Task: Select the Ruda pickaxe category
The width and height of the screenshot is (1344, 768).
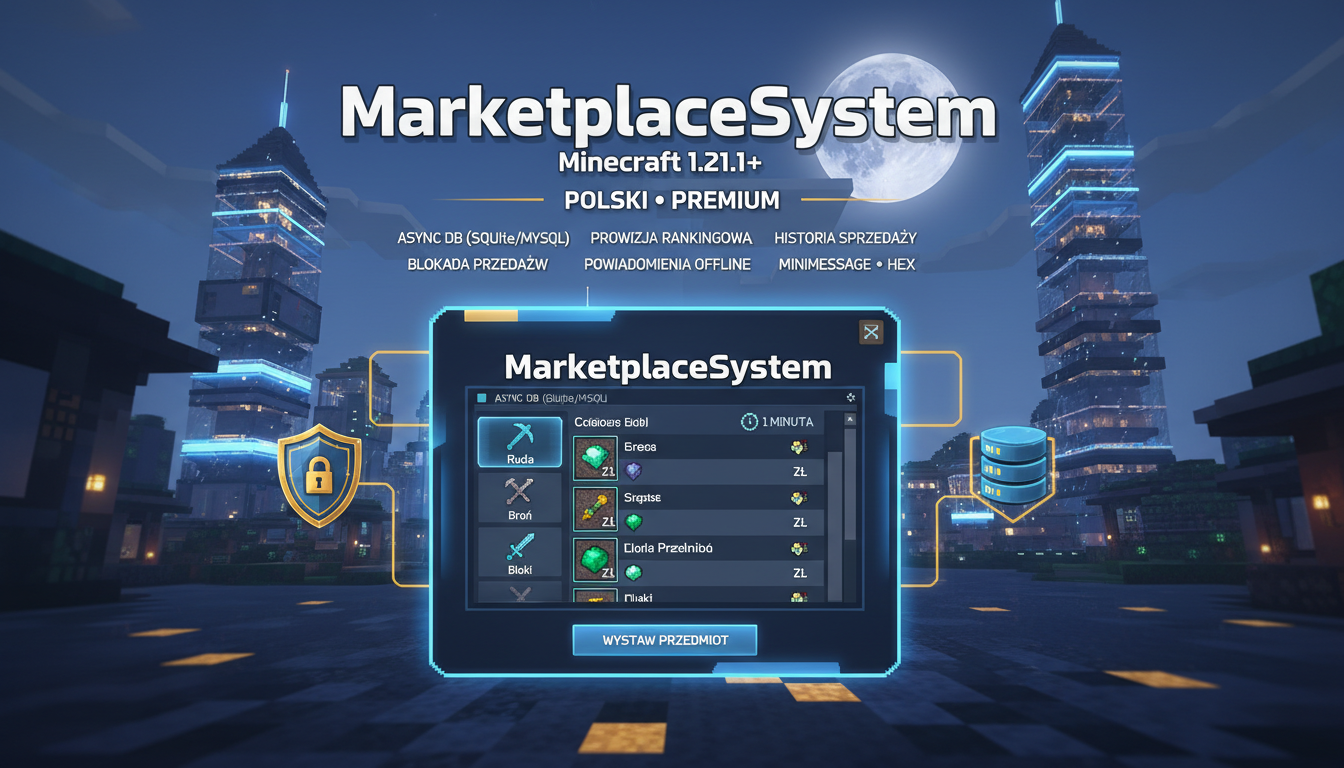Action: click(520, 442)
